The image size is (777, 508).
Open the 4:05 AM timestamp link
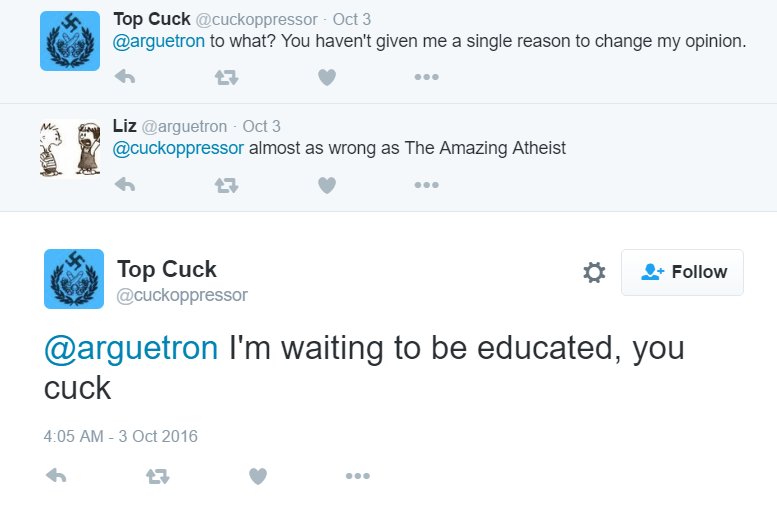121,436
